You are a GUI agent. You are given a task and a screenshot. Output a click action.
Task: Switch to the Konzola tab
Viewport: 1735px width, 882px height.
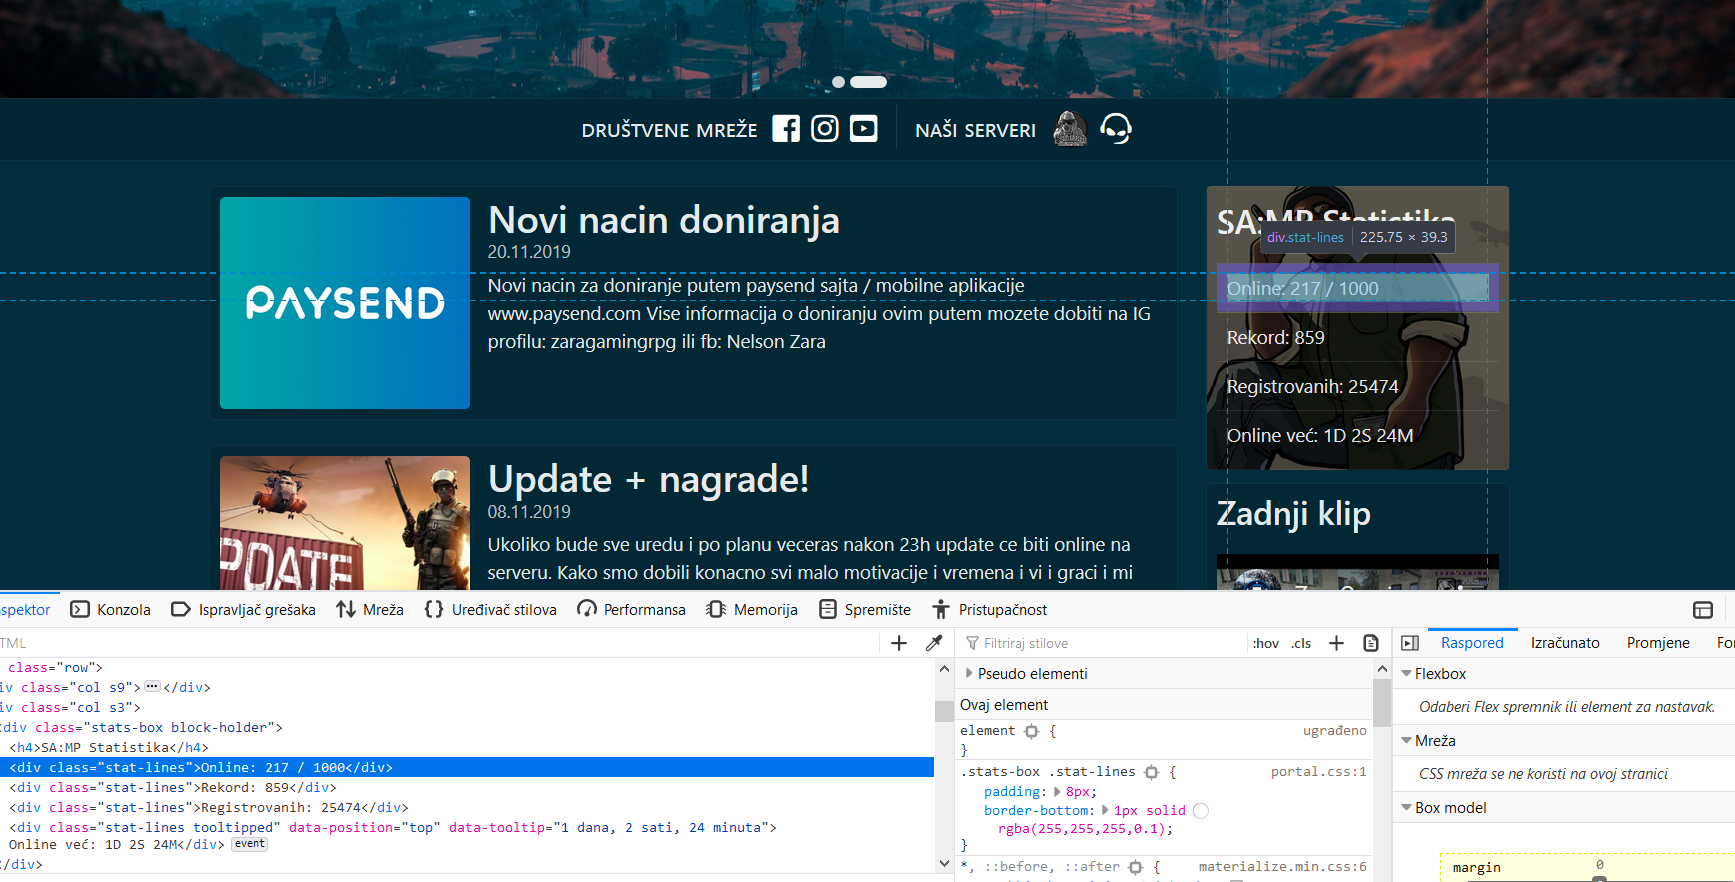click(x=111, y=610)
